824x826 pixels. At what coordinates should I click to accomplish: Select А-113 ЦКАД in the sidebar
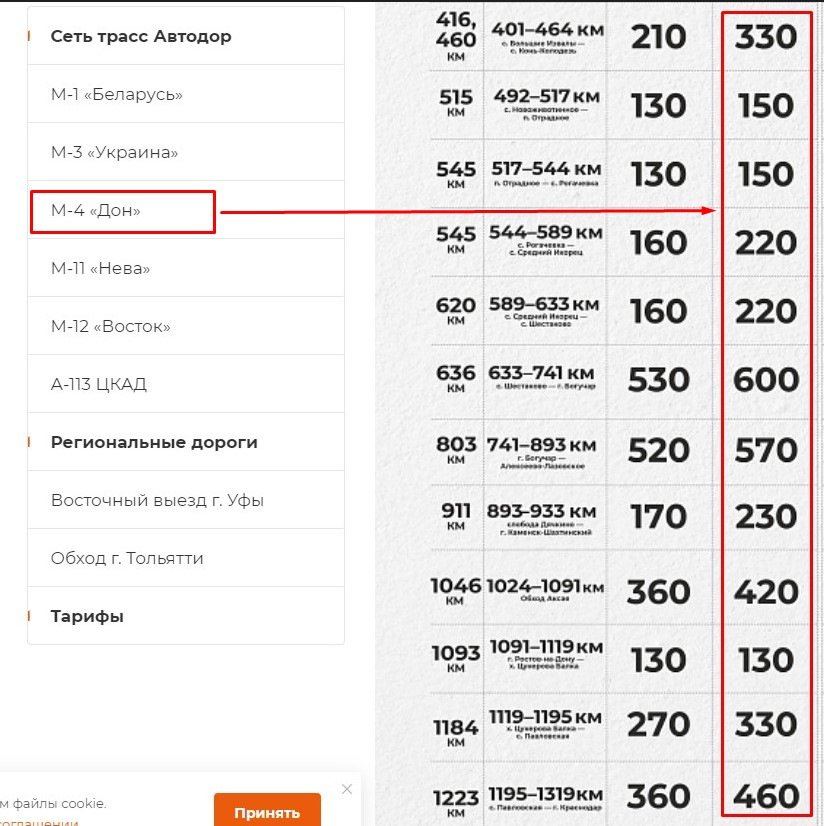tap(99, 385)
